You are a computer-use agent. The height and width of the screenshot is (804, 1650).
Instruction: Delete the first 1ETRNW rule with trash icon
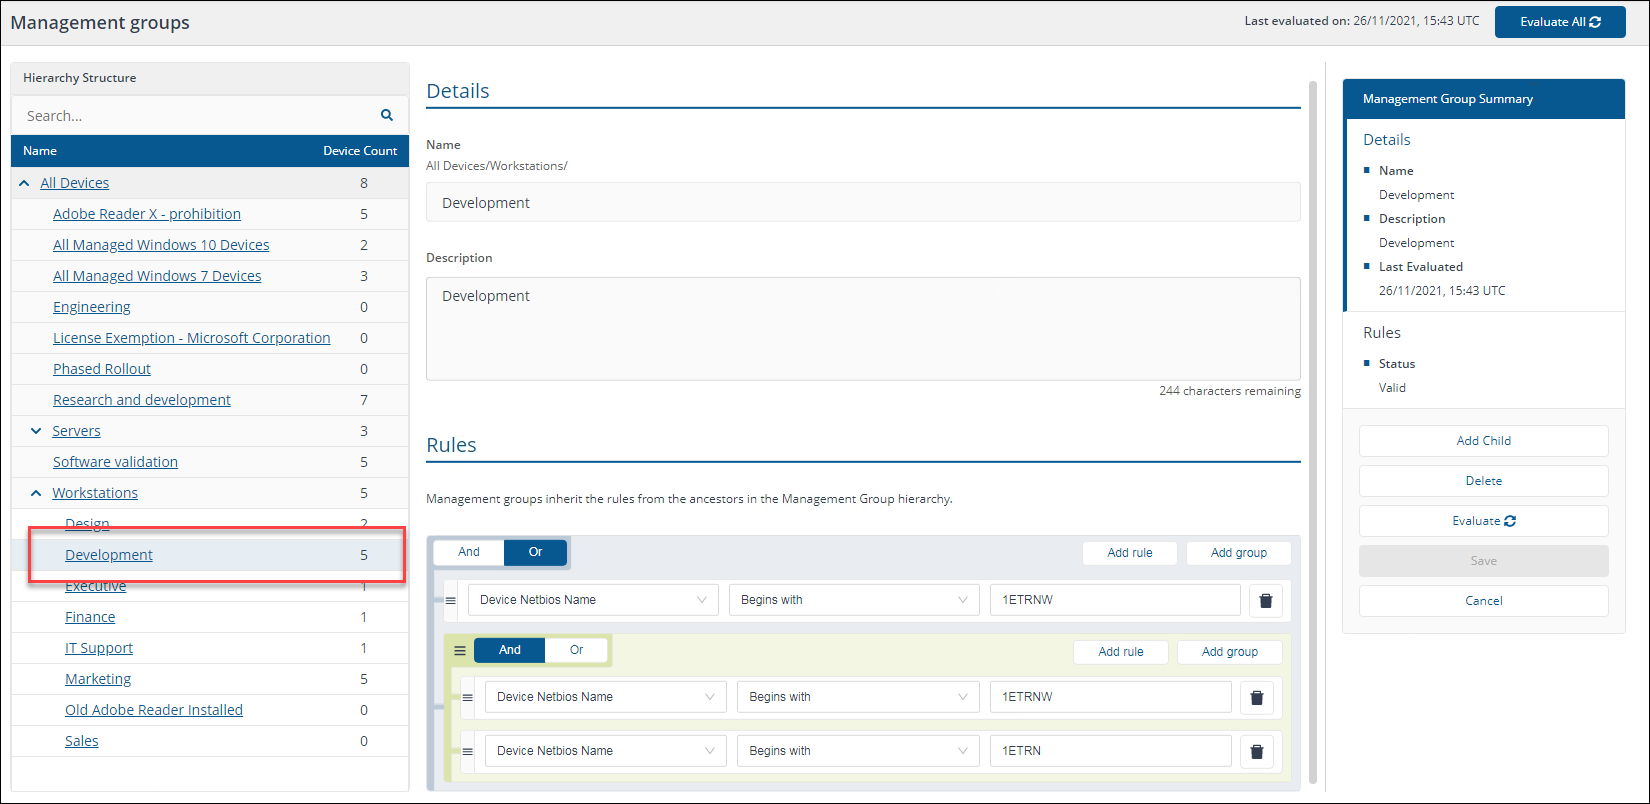pyautogui.click(x=1265, y=600)
